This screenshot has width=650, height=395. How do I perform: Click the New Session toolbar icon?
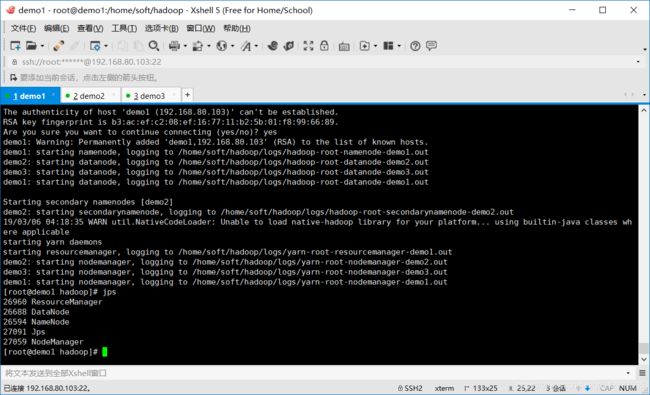pyautogui.click(x=15, y=46)
